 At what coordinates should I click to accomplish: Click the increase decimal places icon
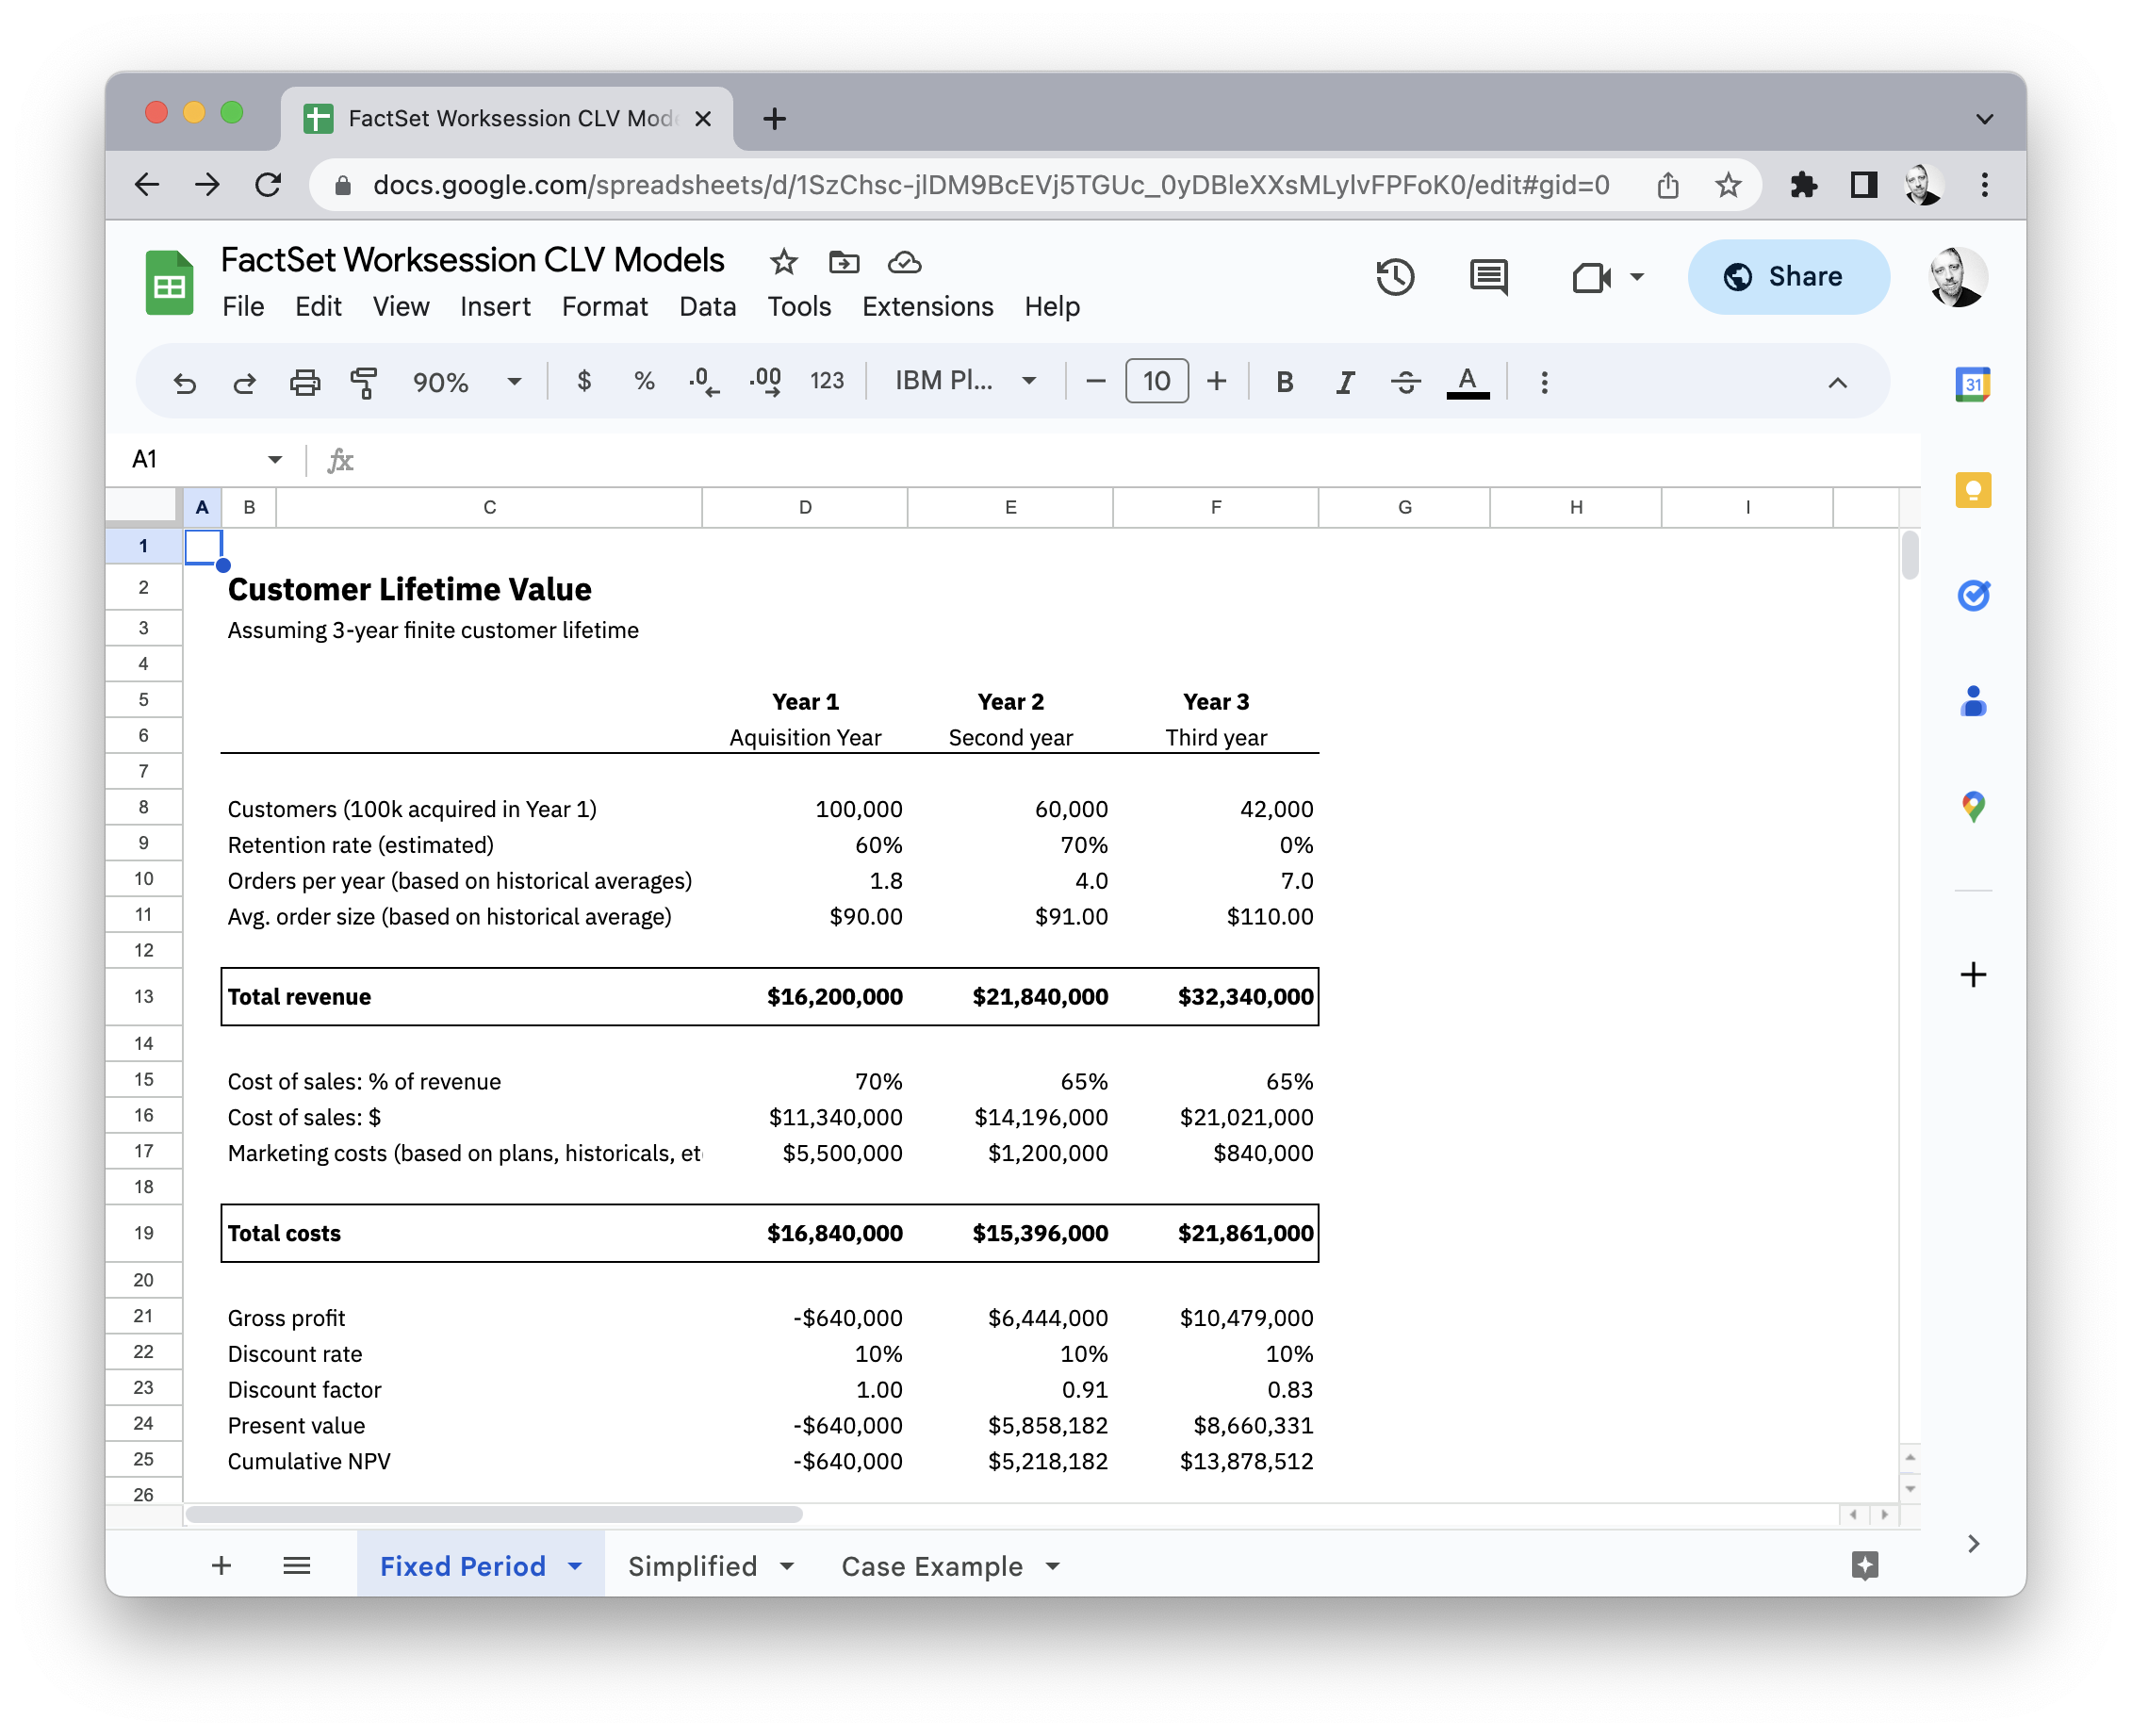tap(766, 382)
